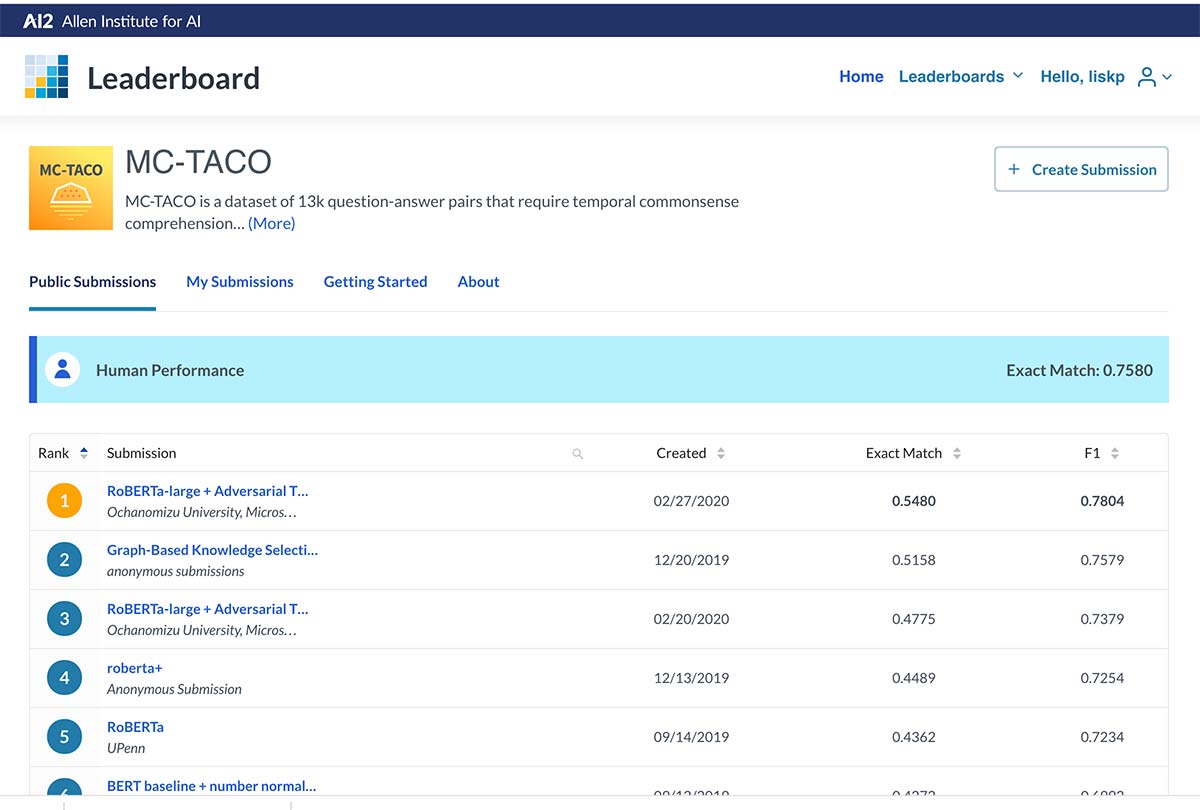The width and height of the screenshot is (1200, 810).
Task: Click the Anonymous Submission subtitle under roberta+
Action: (x=174, y=689)
